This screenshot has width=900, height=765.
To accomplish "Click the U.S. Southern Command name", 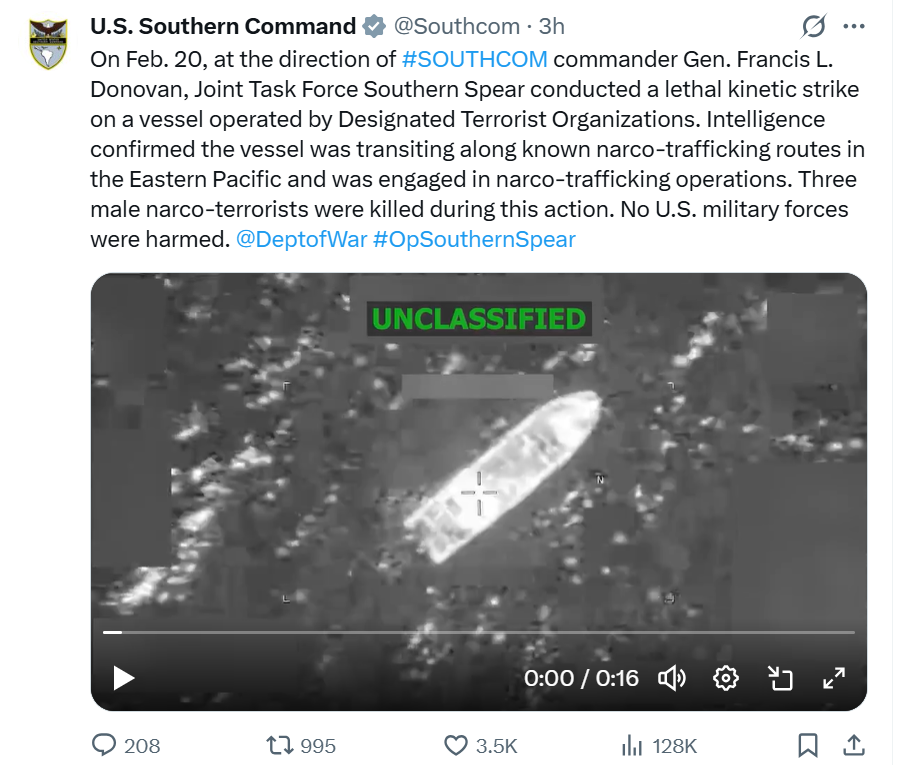I will coord(223,26).
